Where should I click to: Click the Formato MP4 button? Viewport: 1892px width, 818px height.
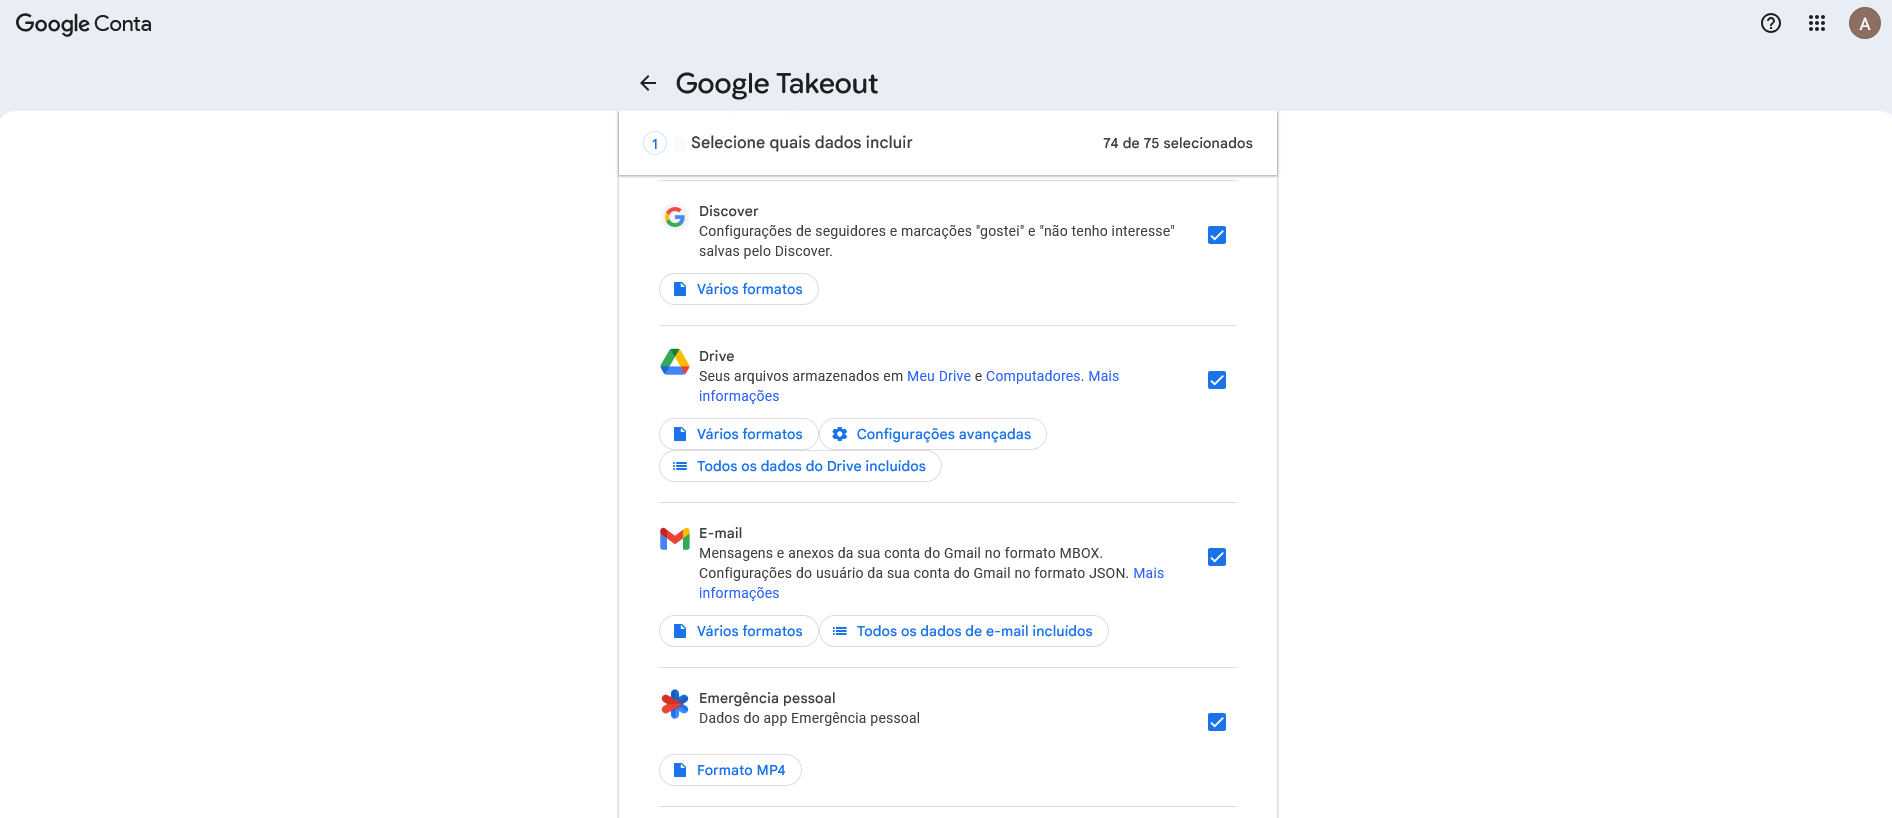pyautogui.click(x=730, y=770)
